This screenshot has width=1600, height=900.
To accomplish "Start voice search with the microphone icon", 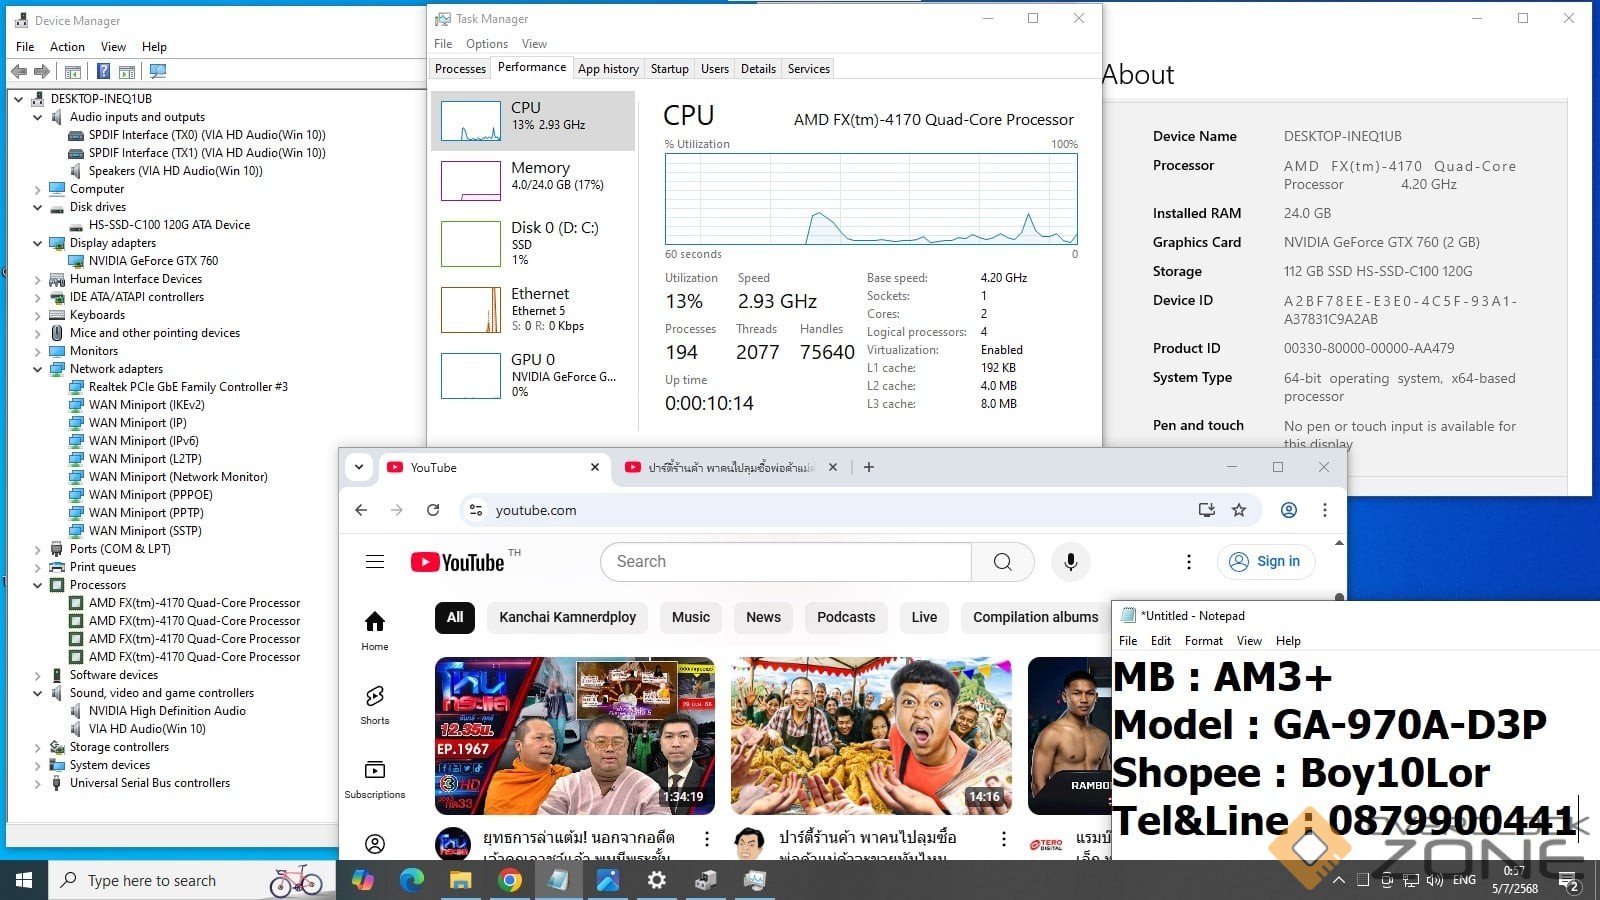I will (1070, 562).
